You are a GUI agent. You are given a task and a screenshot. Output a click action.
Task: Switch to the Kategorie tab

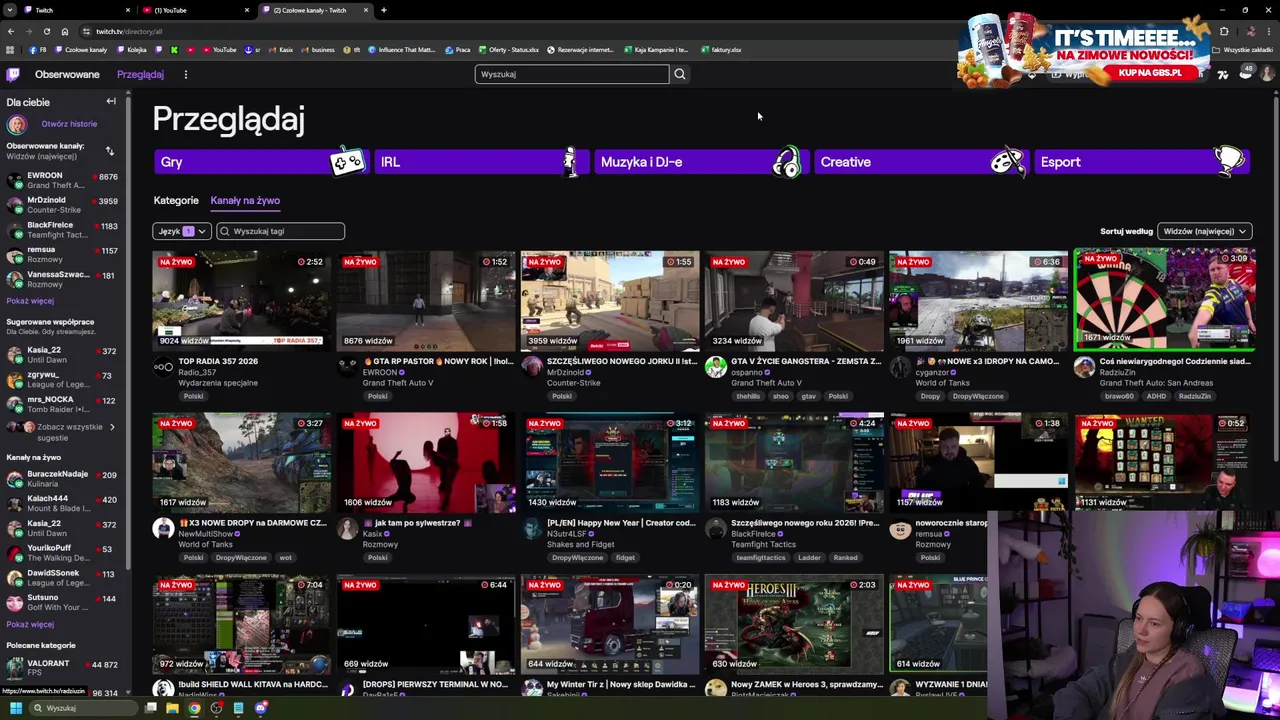coord(176,200)
